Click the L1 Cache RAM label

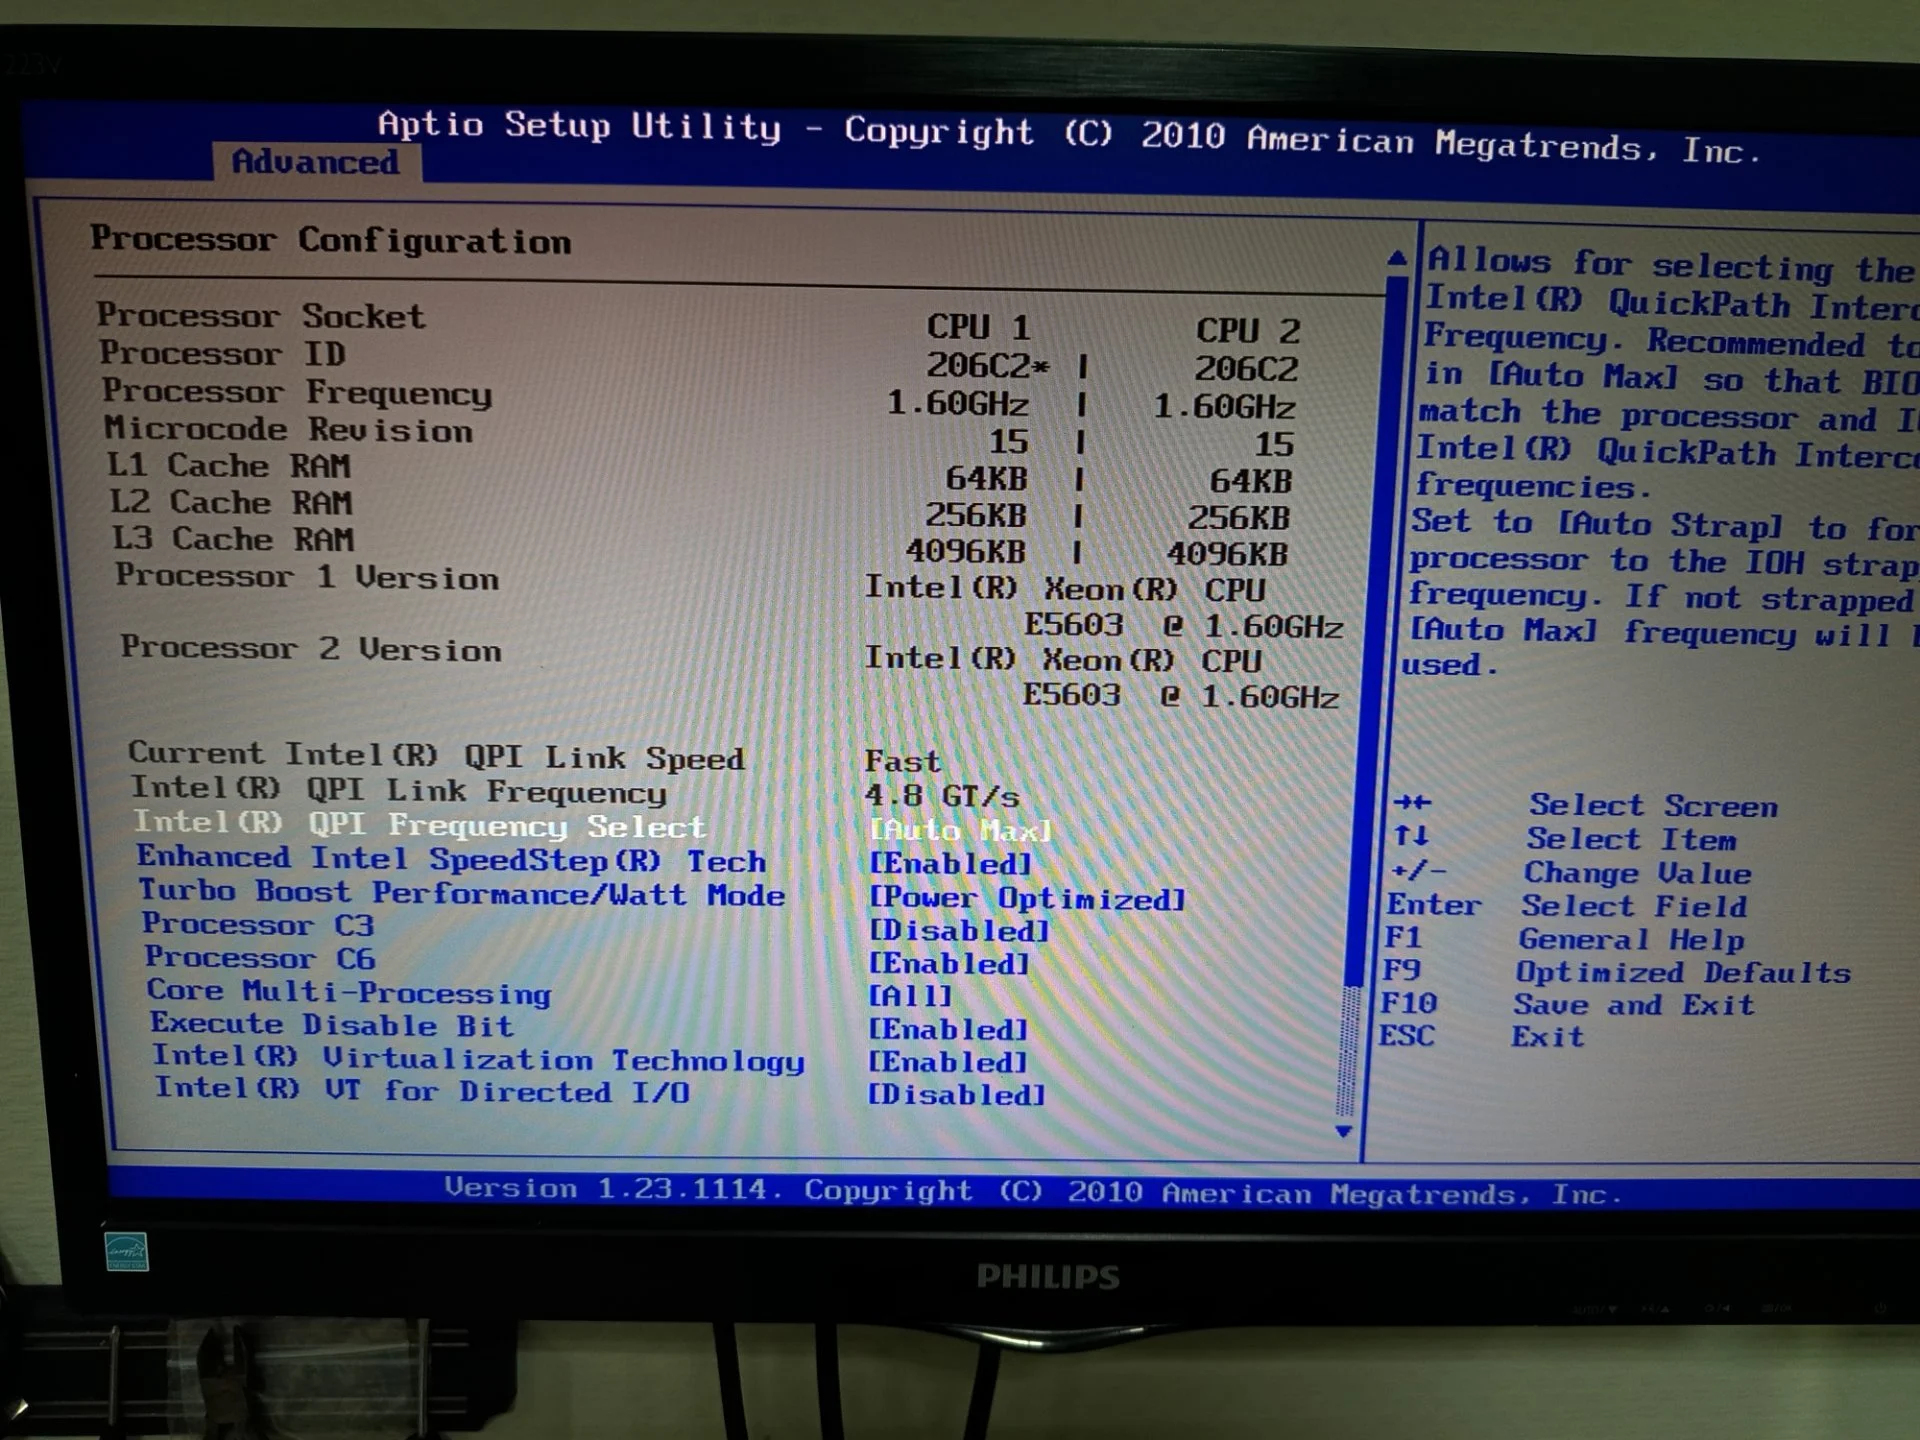[229, 465]
